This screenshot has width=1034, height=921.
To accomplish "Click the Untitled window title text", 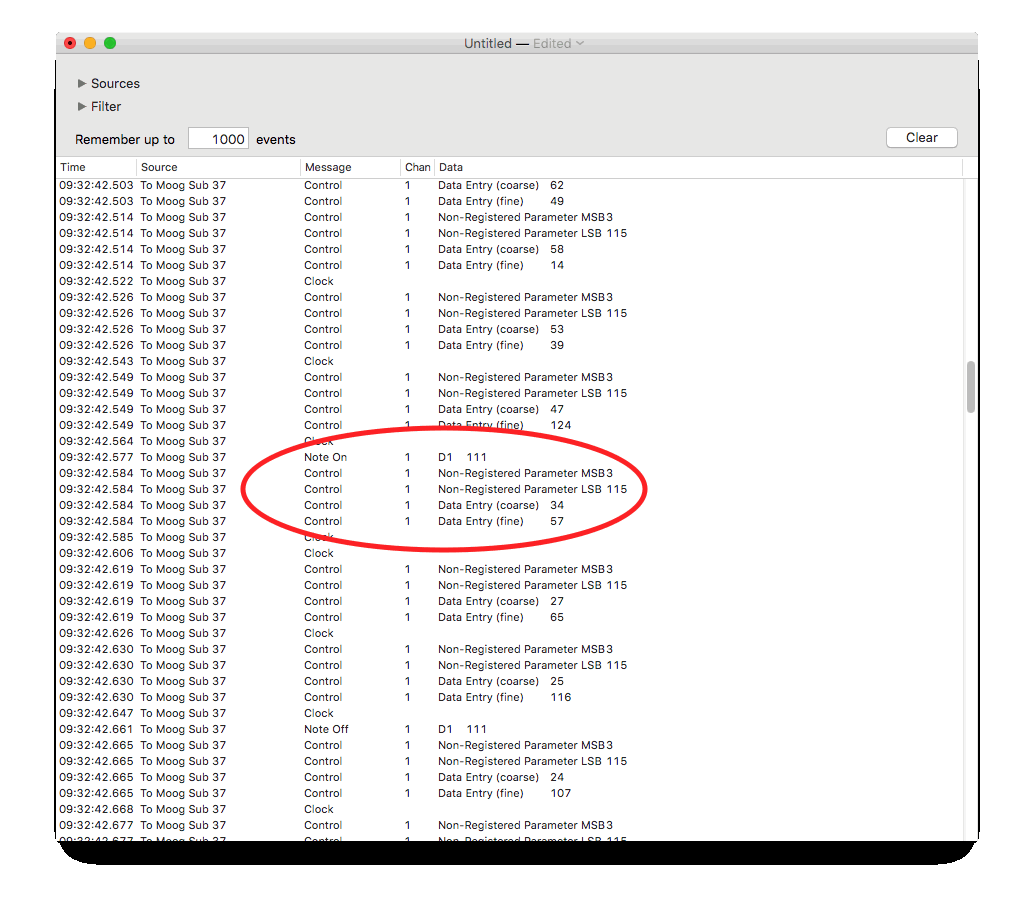I will [487, 44].
